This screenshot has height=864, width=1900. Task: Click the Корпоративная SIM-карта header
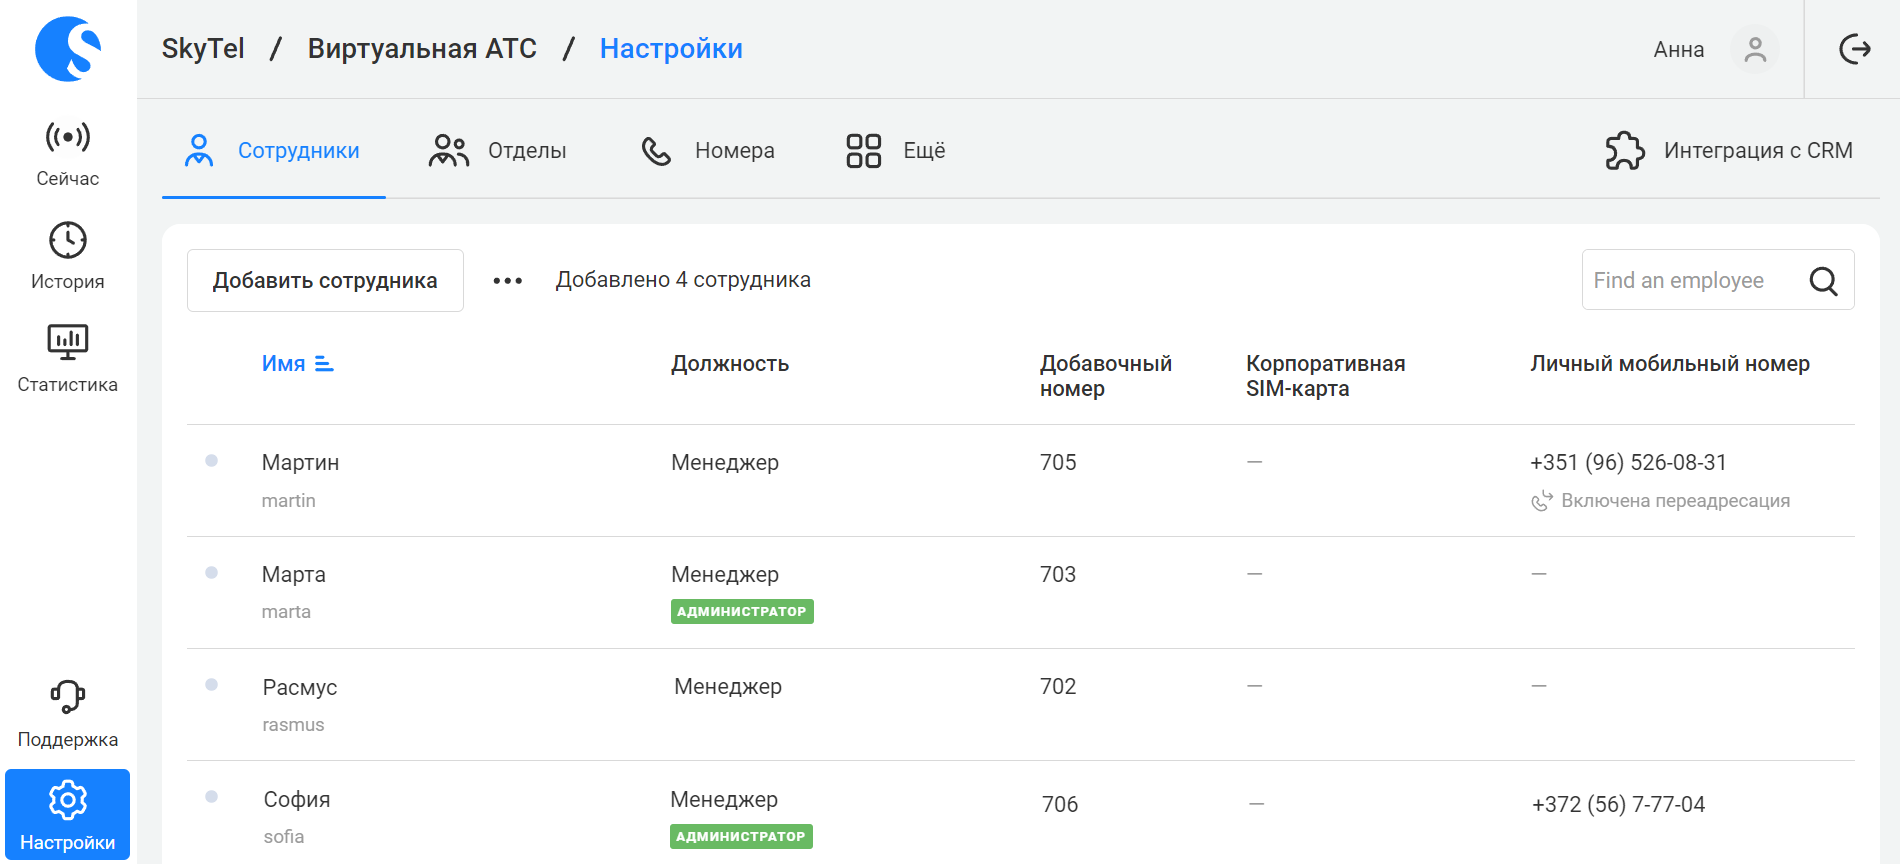pos(1326,376)
